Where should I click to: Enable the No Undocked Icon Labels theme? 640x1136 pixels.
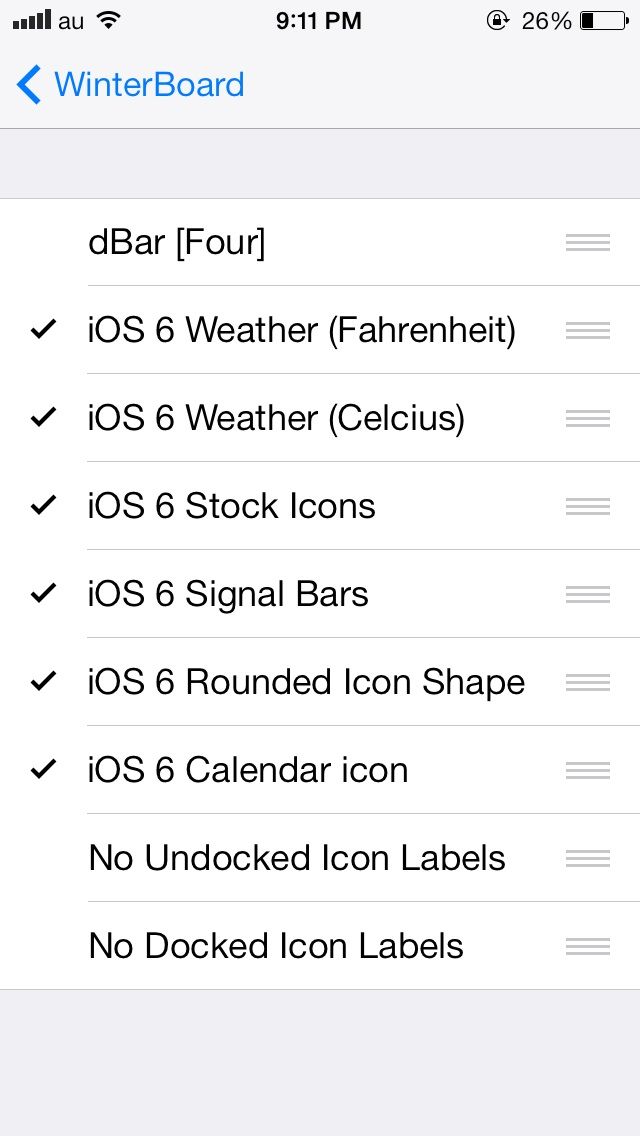297,859
